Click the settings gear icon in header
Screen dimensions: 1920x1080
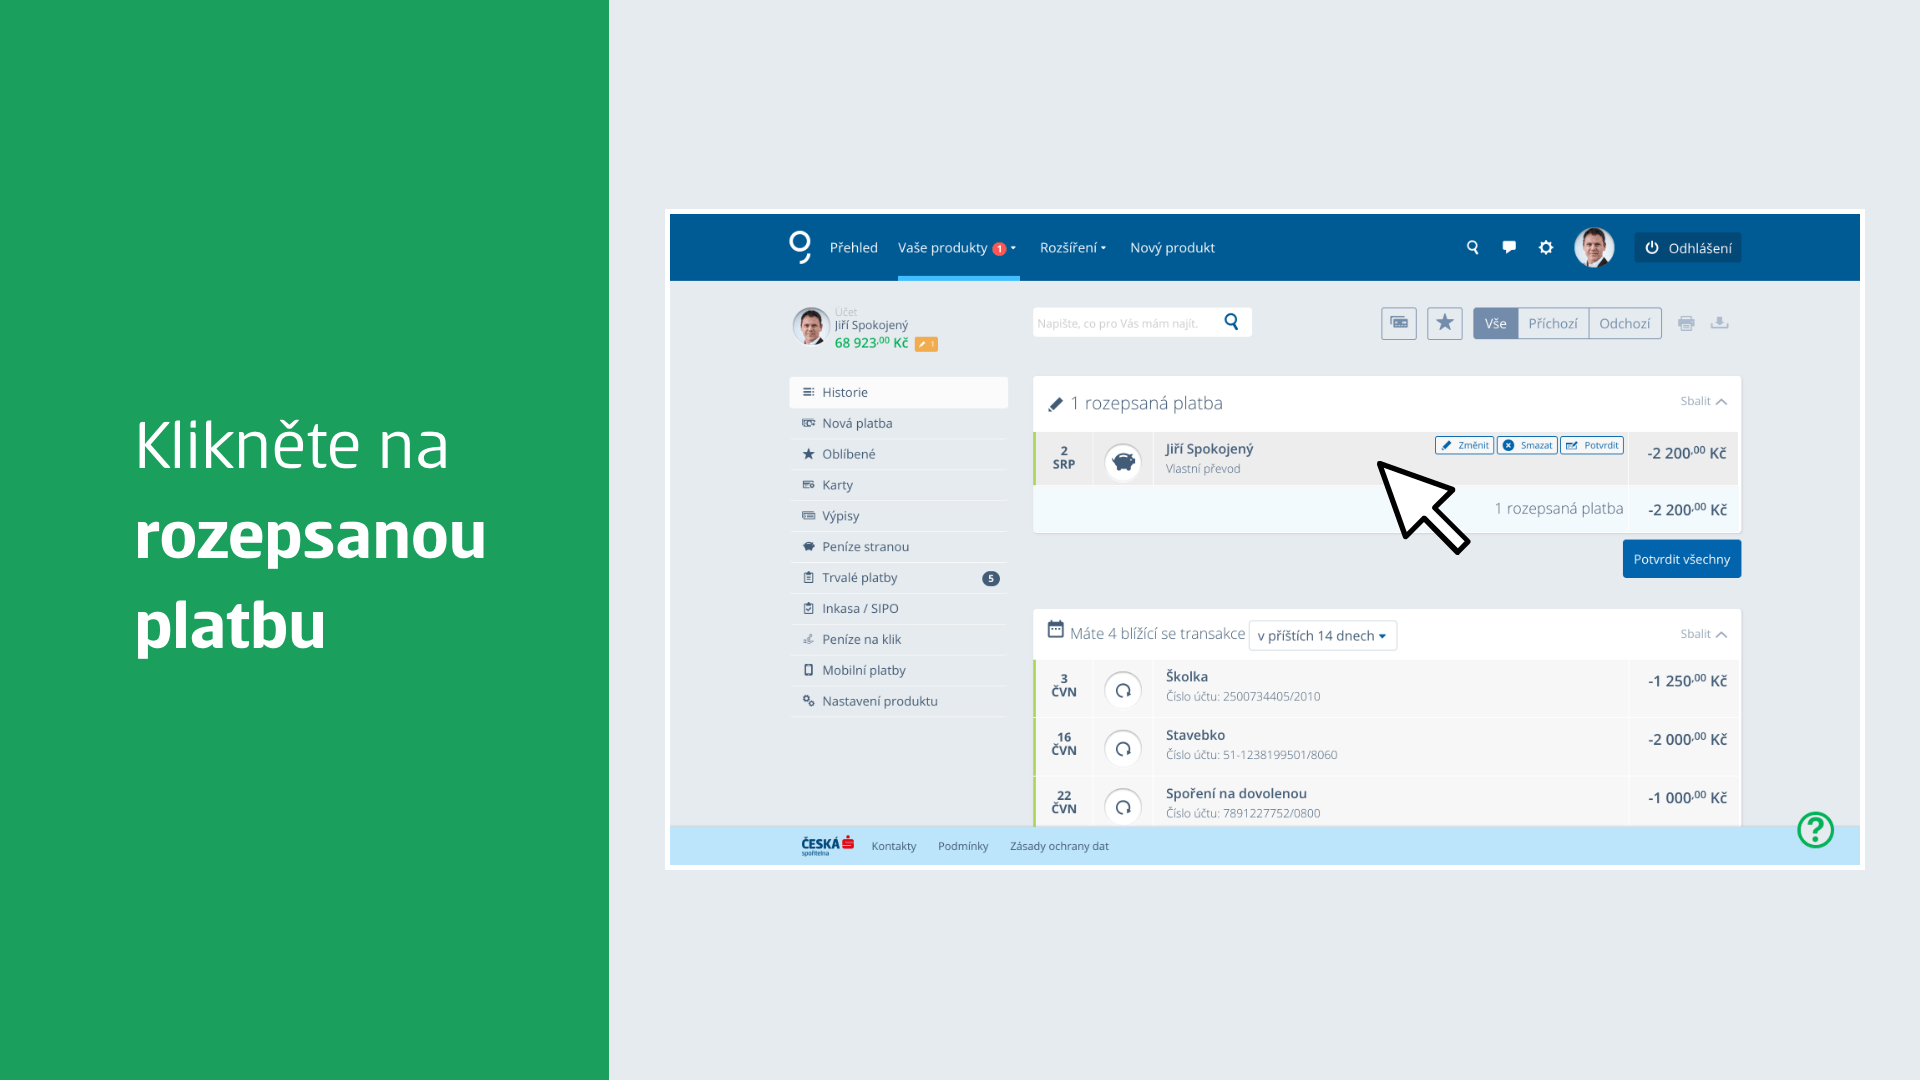click(1543, 247)
